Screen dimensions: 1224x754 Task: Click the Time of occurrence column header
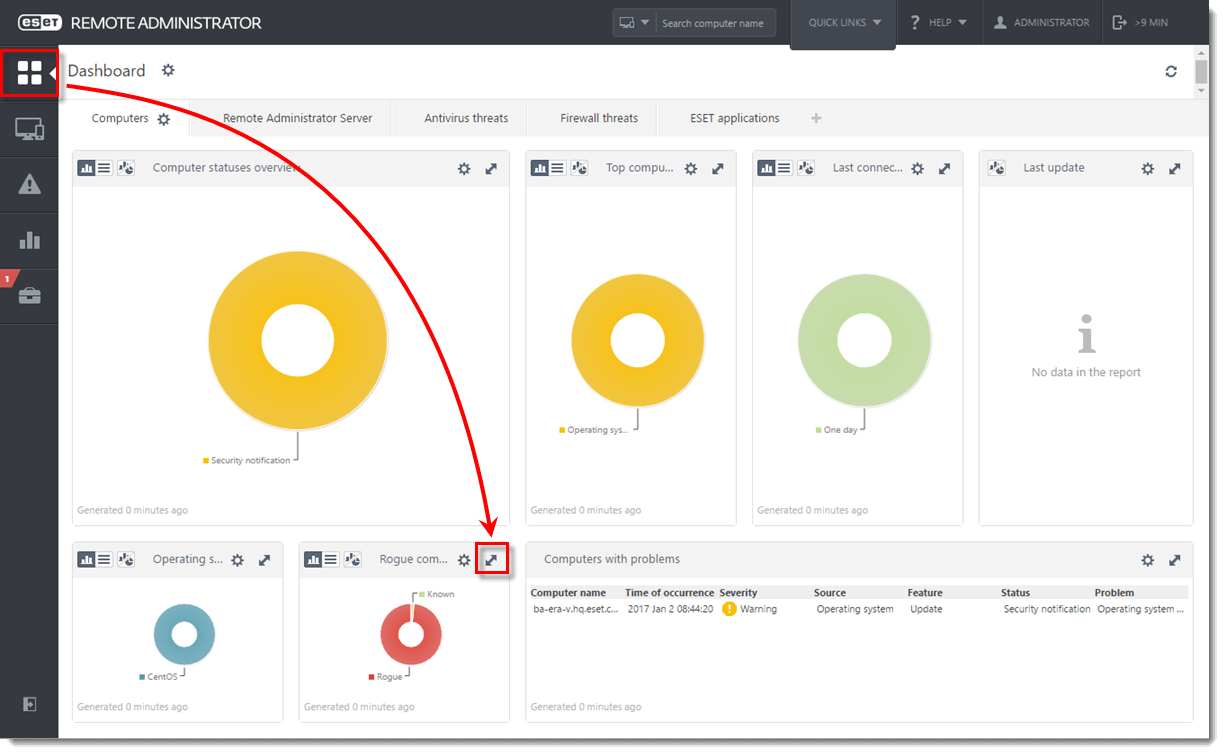[x=670, y=593]
